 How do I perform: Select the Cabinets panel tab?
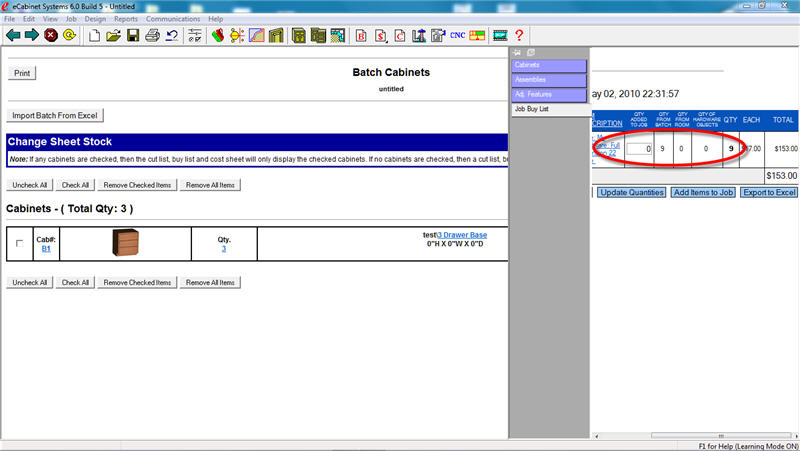549,65
